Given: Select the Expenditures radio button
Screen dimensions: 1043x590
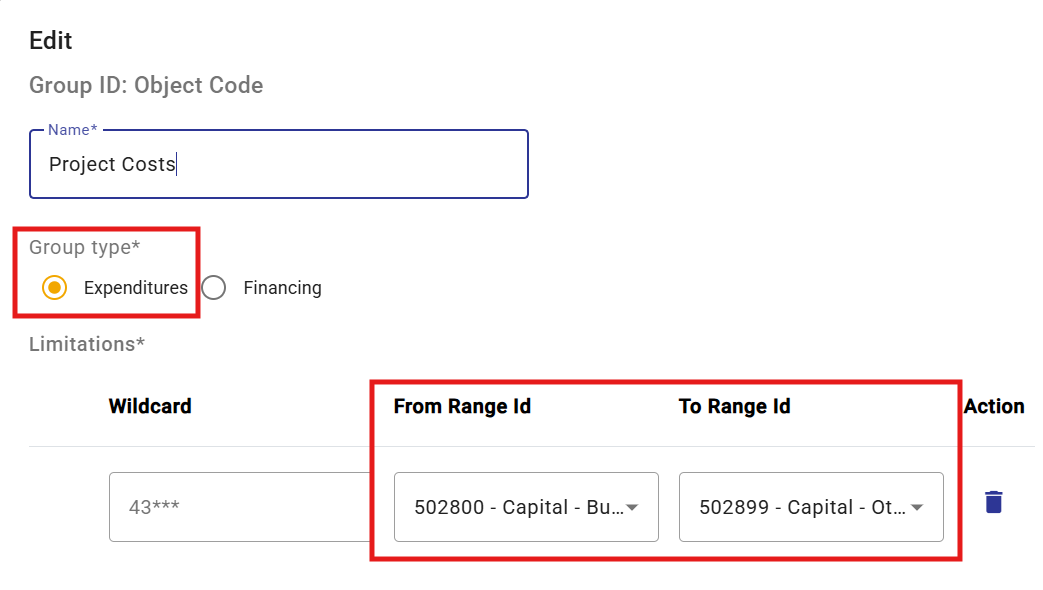Looking at the screenshot, I should (x=55, y=288).
